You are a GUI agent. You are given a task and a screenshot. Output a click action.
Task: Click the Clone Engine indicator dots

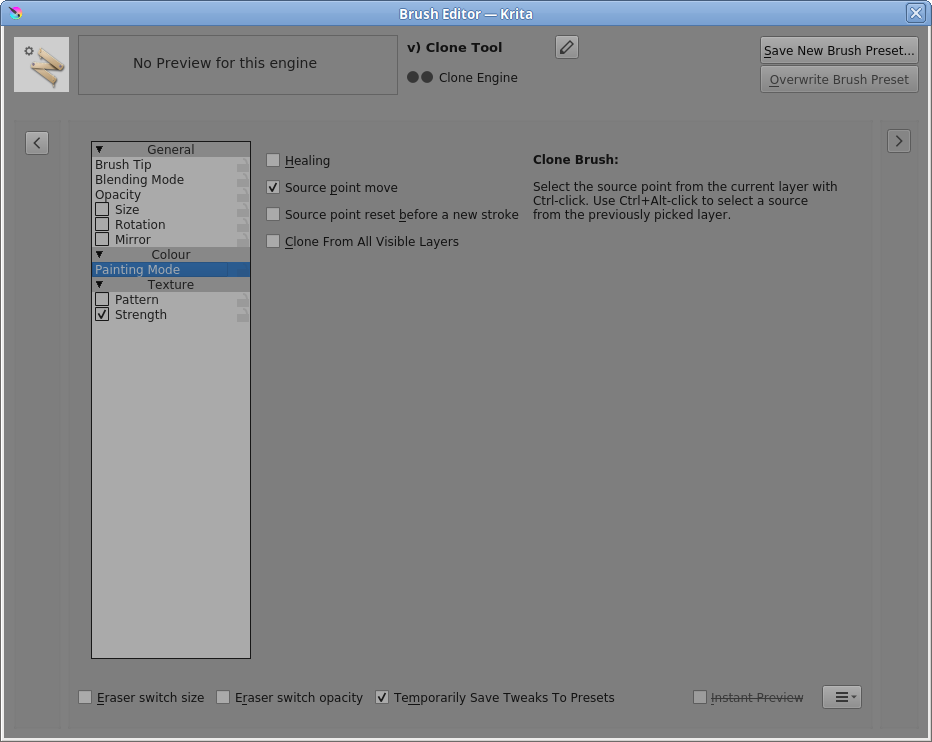416,77
